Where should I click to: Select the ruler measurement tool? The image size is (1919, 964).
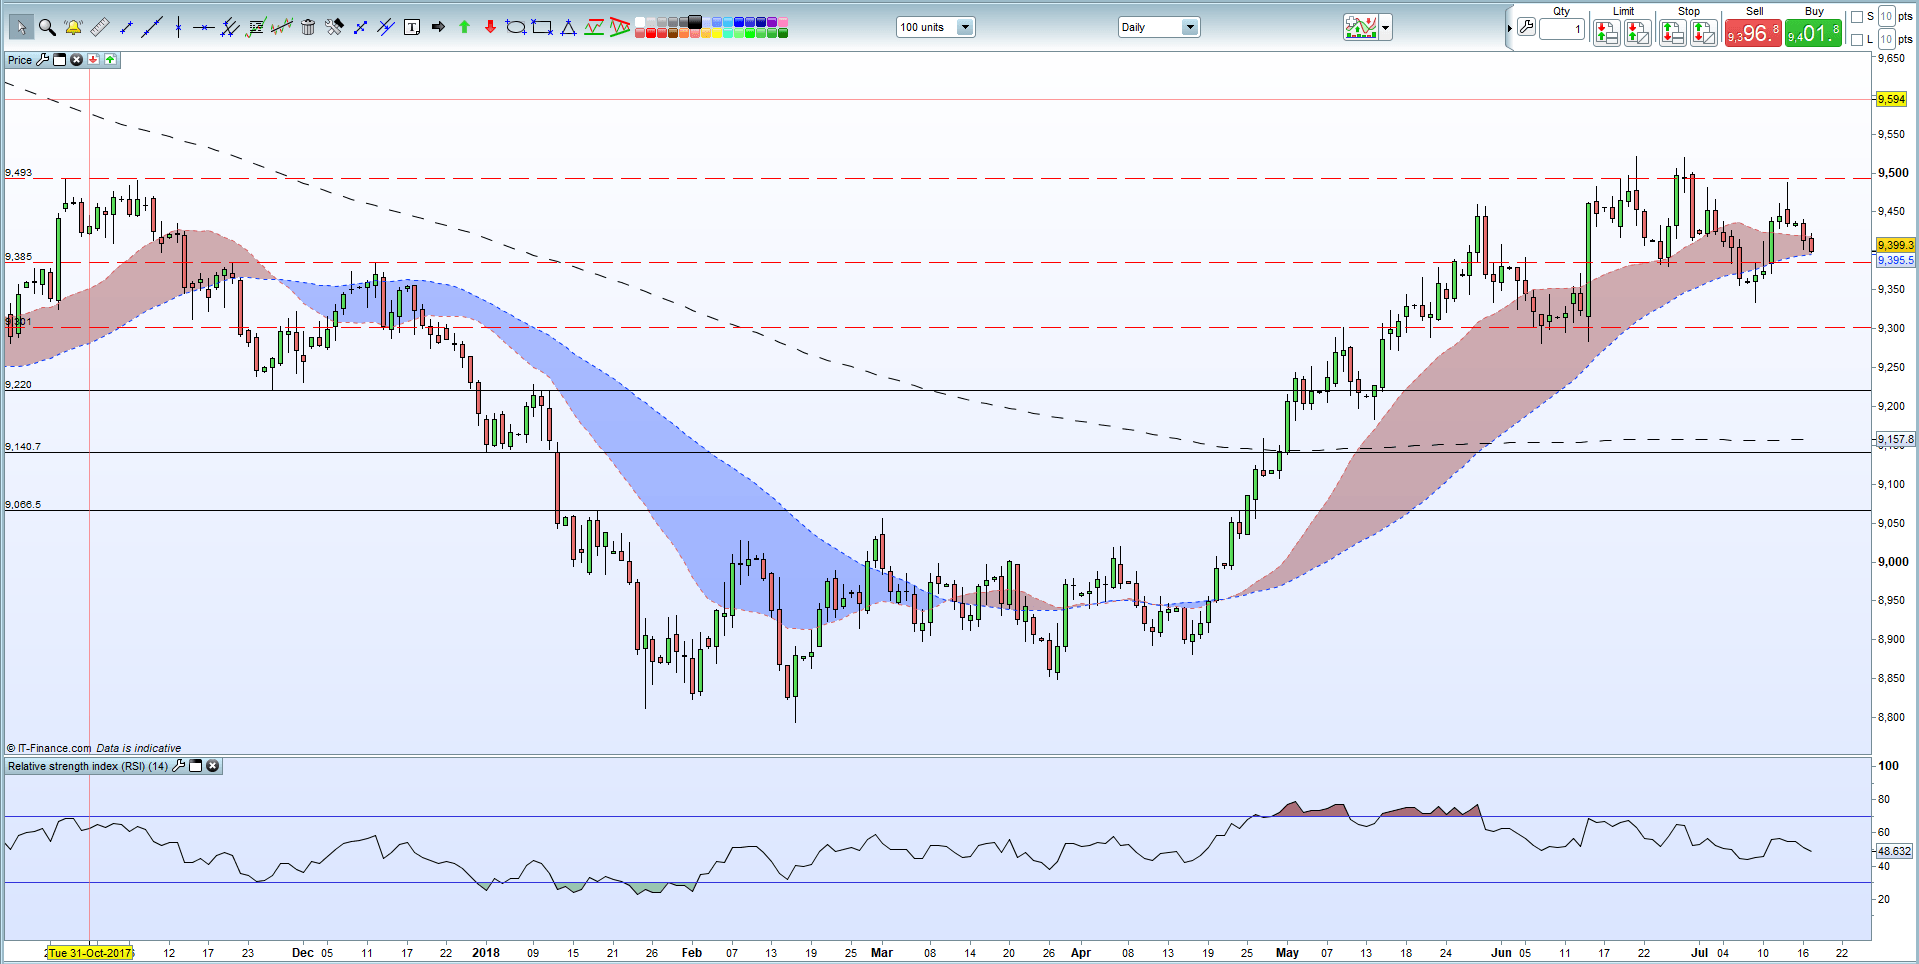[x=99, y=27]
